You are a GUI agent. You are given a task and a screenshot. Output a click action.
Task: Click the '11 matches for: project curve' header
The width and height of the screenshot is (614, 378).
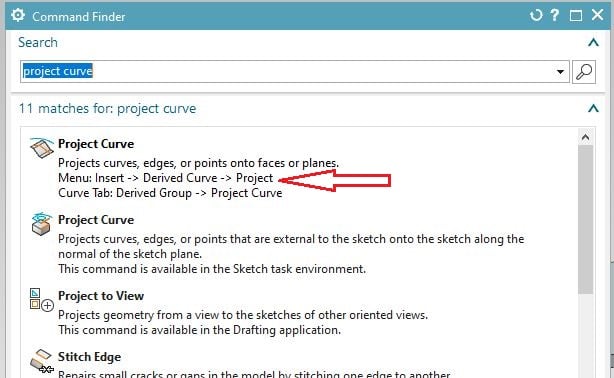tap(107, 108)
